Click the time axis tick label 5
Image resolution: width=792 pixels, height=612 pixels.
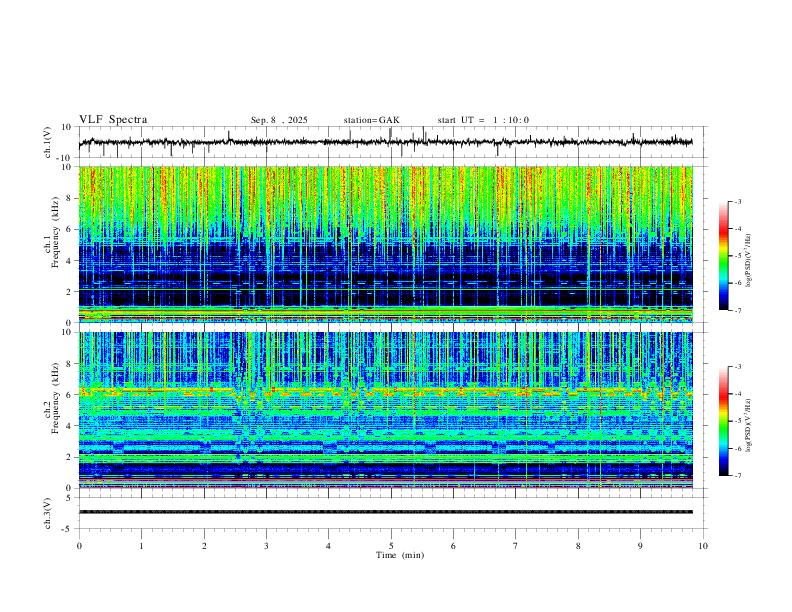tap(391, 546)
